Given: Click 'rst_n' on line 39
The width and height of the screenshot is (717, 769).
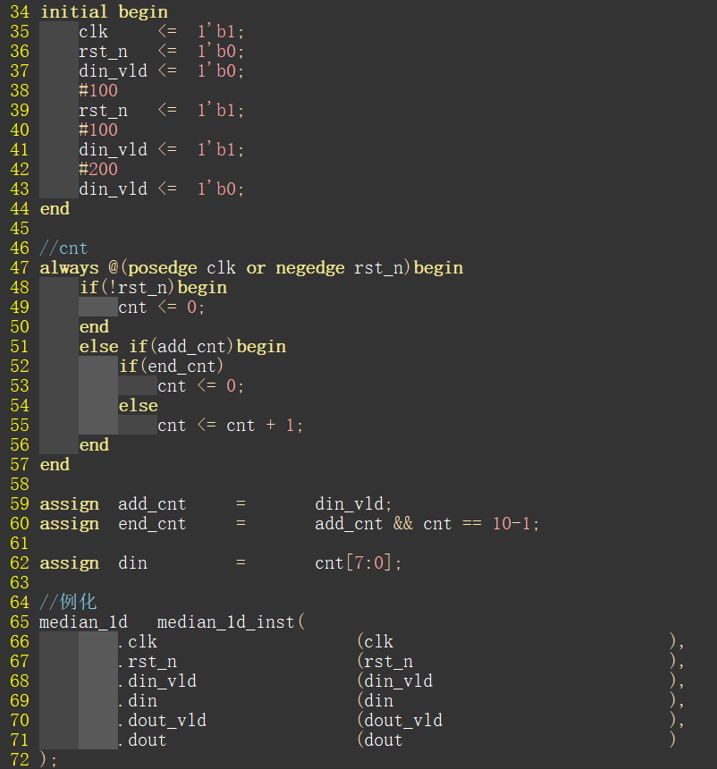Looking at the screenshot, I should tap(103, 110).
